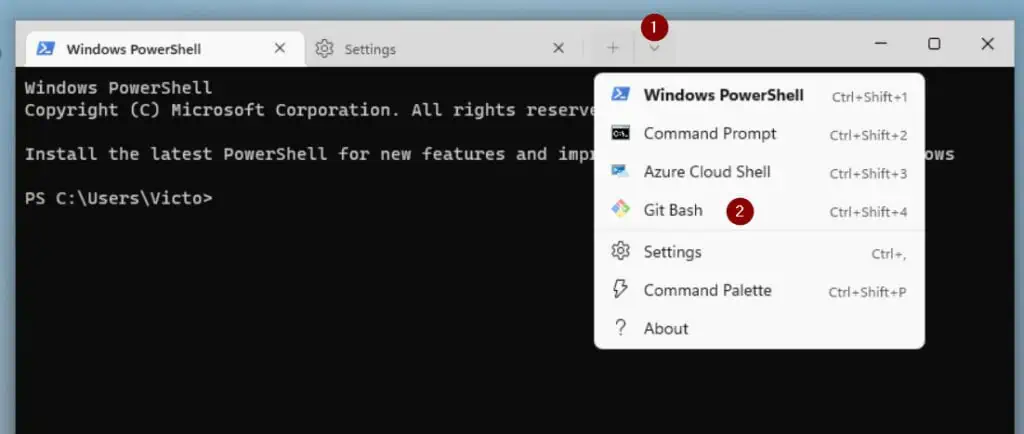Click the Git Bash colorful icon

620,209
